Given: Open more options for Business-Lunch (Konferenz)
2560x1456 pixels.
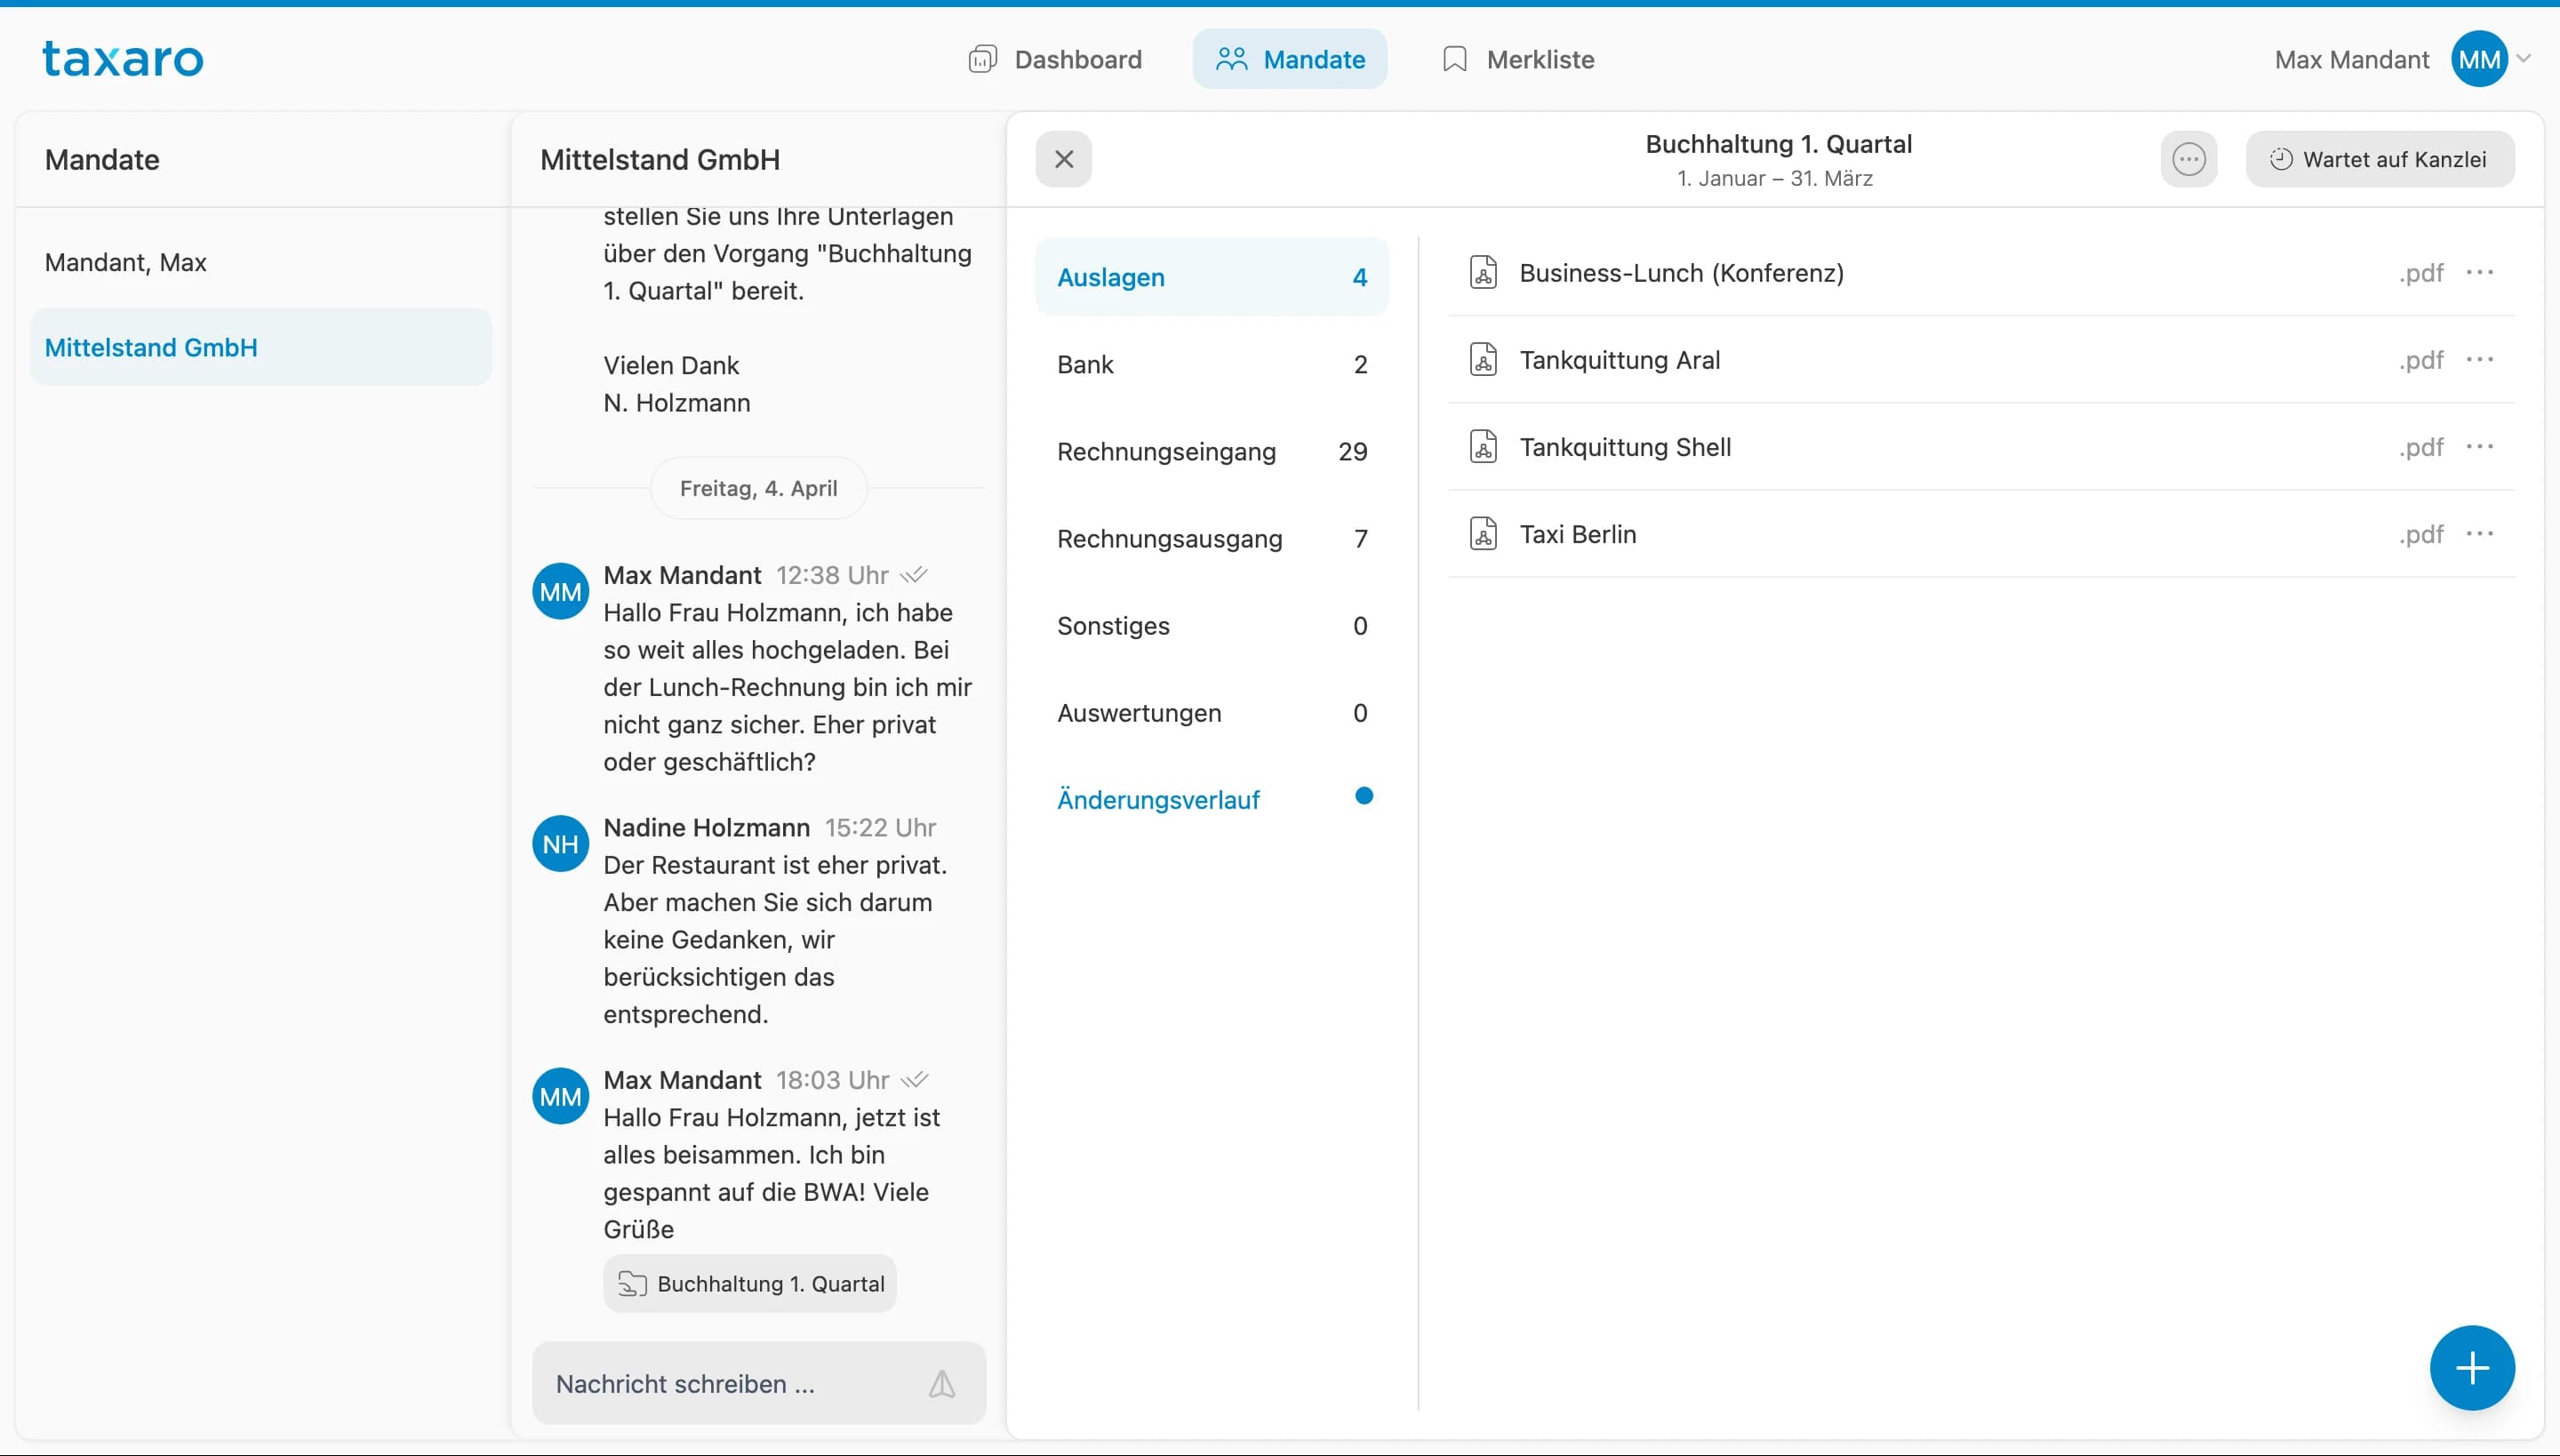Looking at the screenshot, I should click(x=2479, y=272).
